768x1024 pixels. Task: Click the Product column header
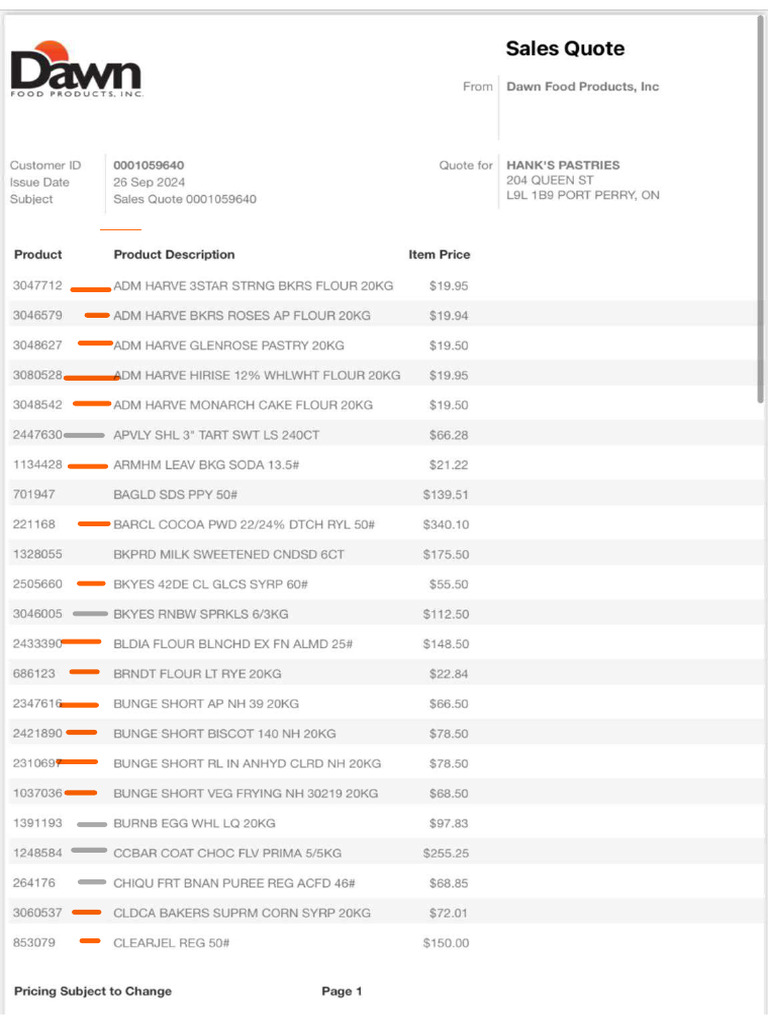pos(38,255)
